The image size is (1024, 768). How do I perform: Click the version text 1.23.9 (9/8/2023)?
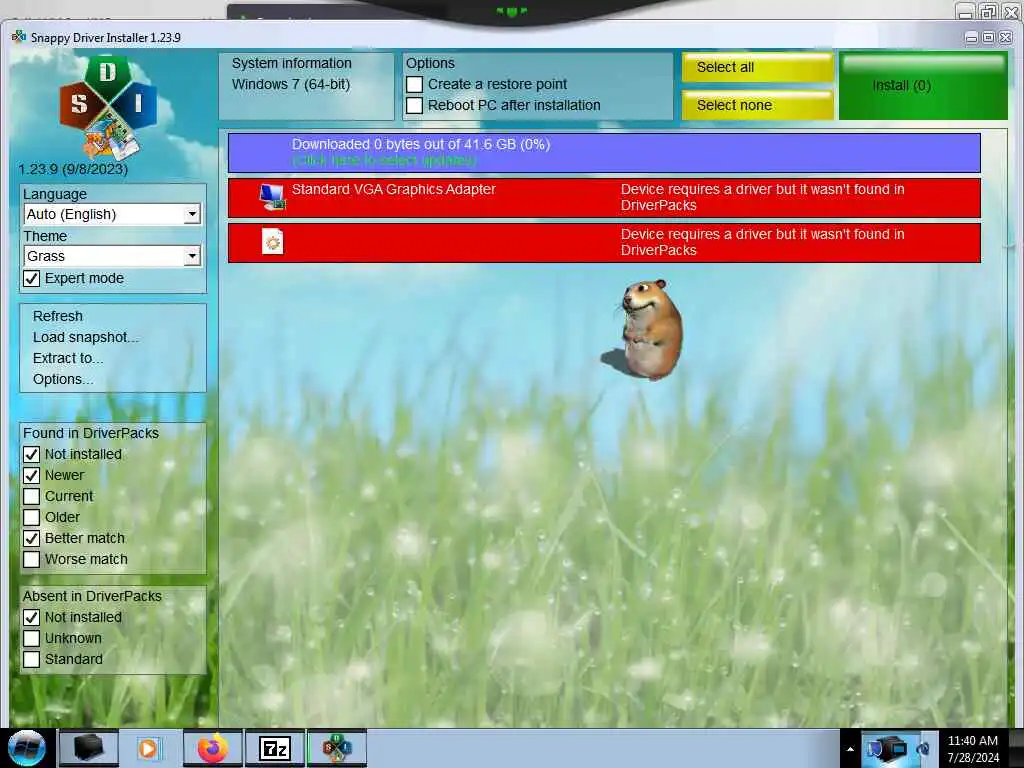point(73,169)
